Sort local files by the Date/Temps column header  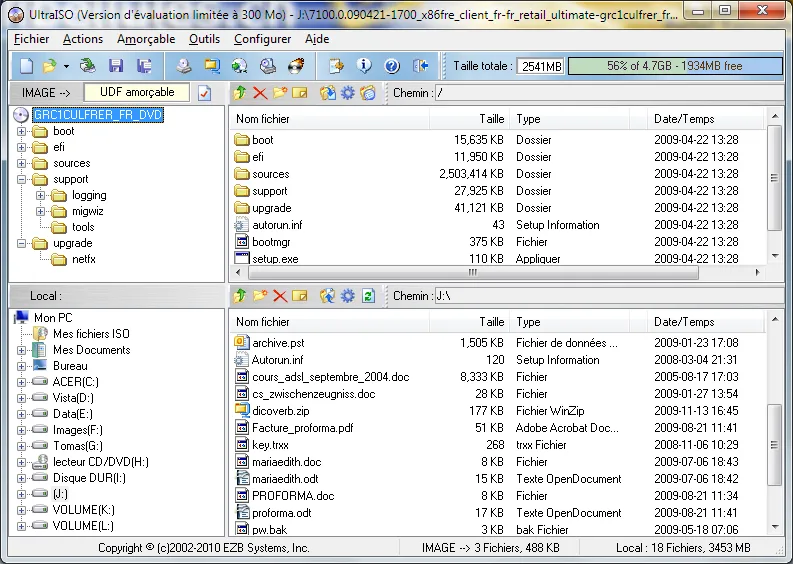[x=684, y=322]
